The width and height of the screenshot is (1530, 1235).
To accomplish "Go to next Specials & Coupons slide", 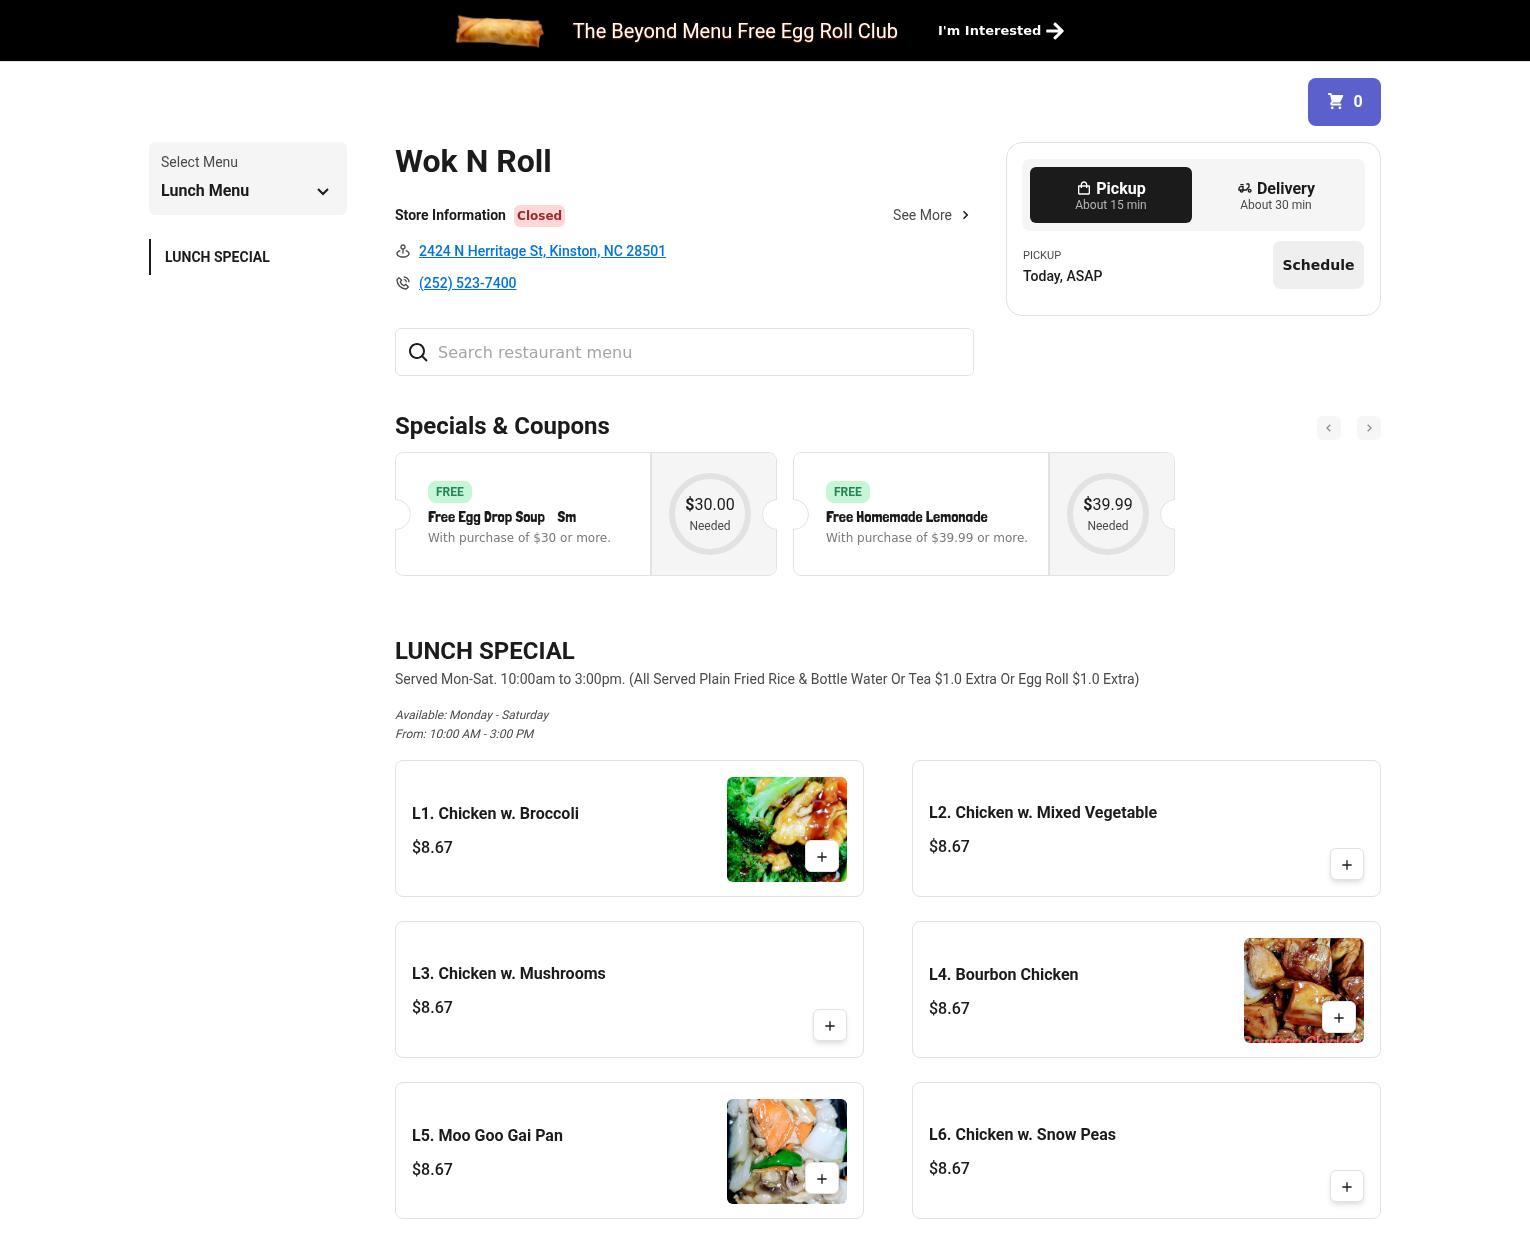I will pos(1369,428).
